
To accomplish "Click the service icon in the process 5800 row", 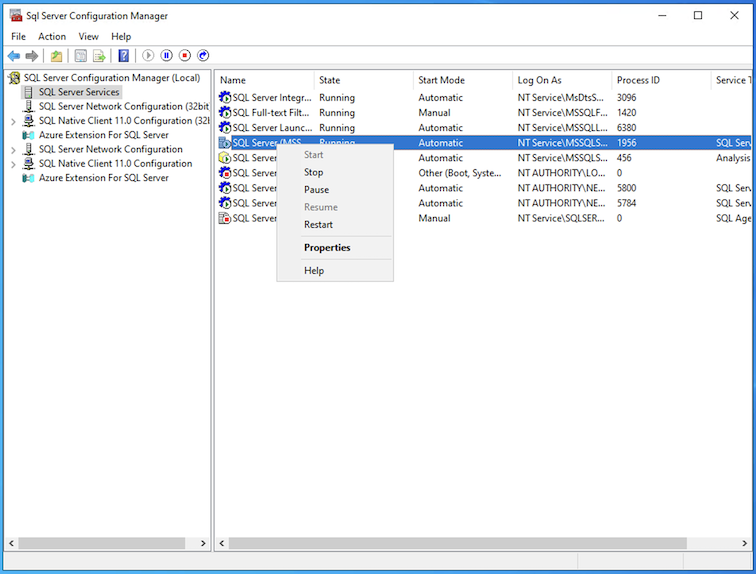I will point(225,188).
